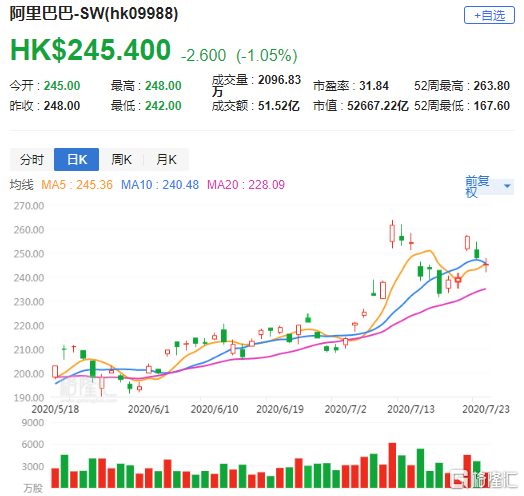
Task: Click the dropdown arrow beside 前复权
Action: (507, 186)
